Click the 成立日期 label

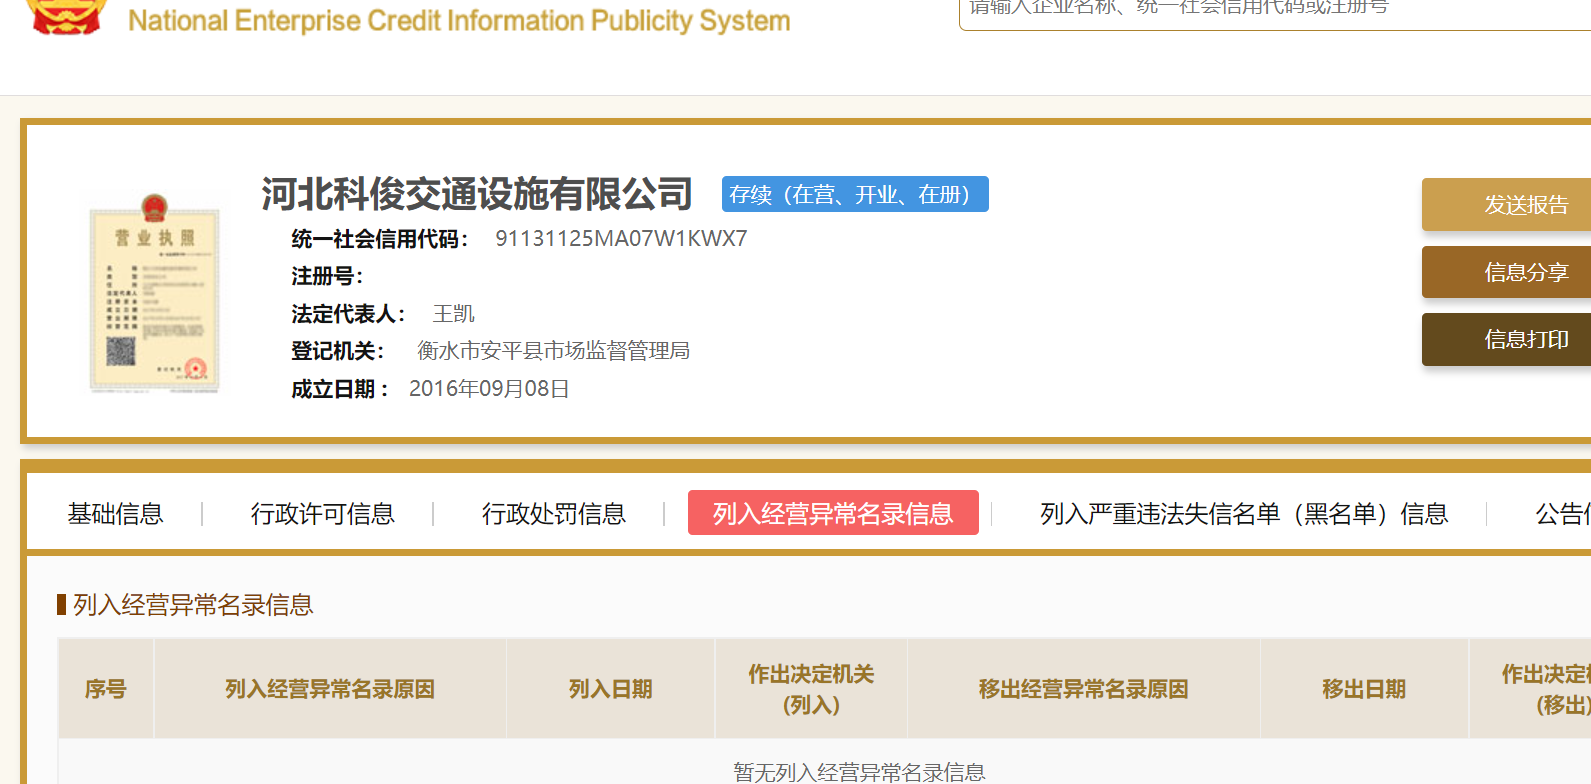(x=340, y=389)
